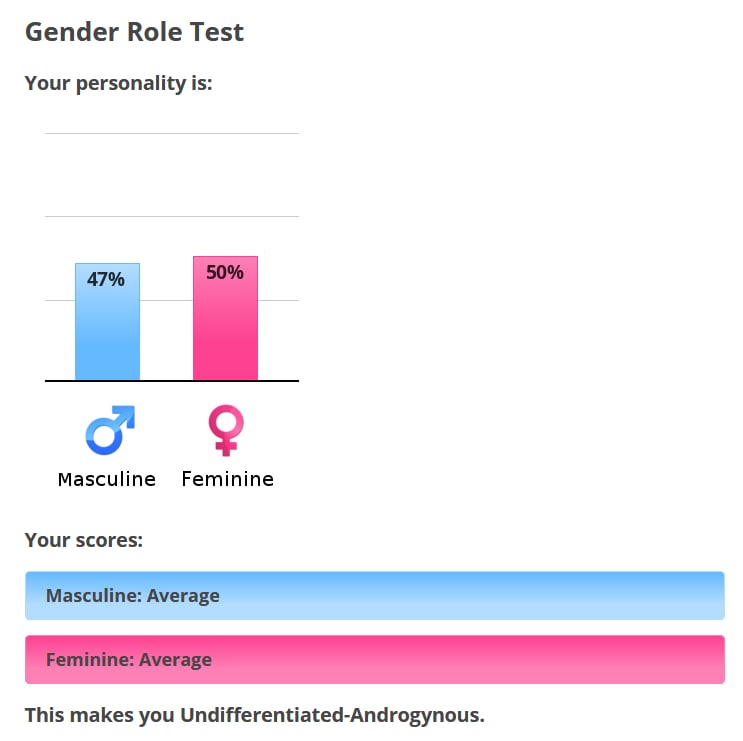Click the middle gridline above the bars

point(172,216)
